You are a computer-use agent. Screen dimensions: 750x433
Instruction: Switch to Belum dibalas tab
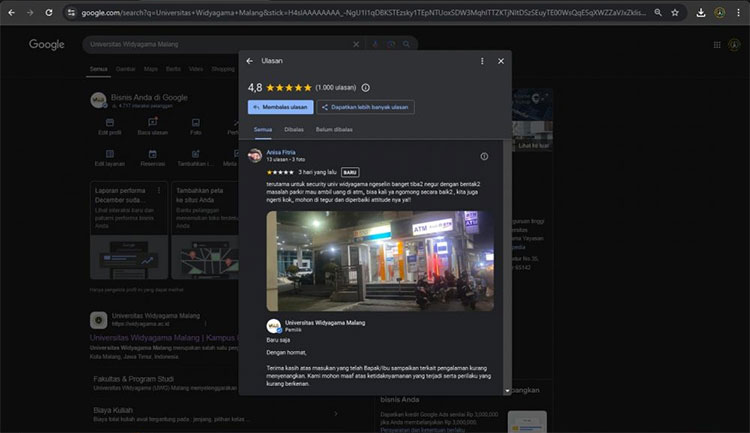click(x=334, y=130)
